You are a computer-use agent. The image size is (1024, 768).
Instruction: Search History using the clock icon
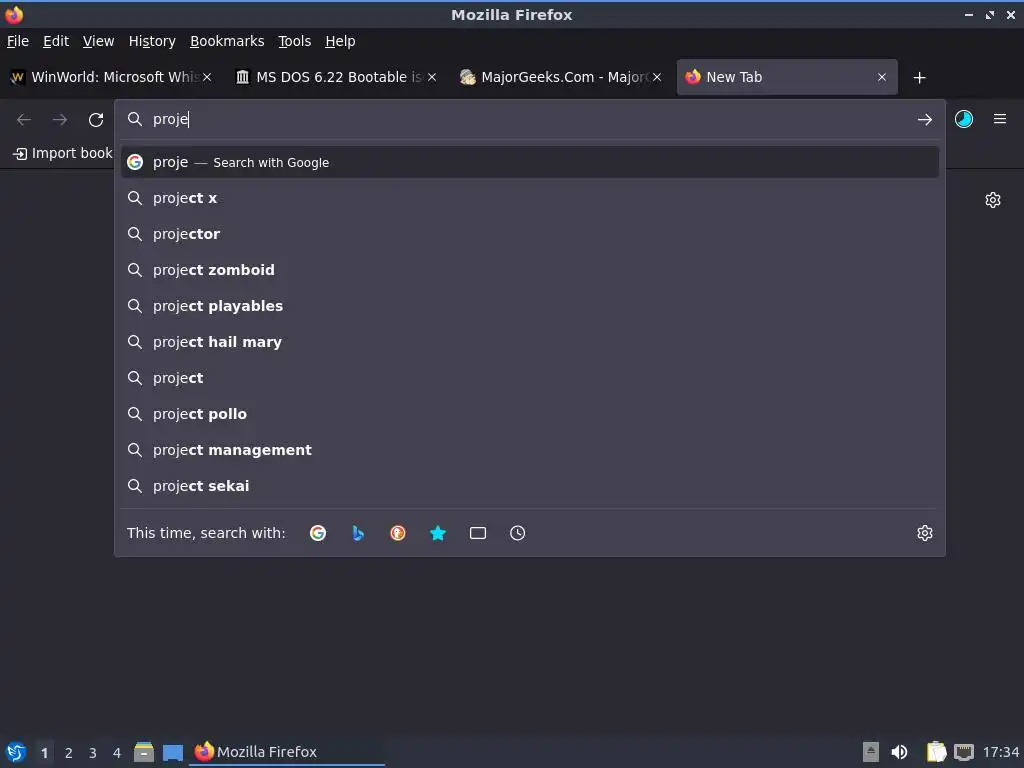click(517, 533)
